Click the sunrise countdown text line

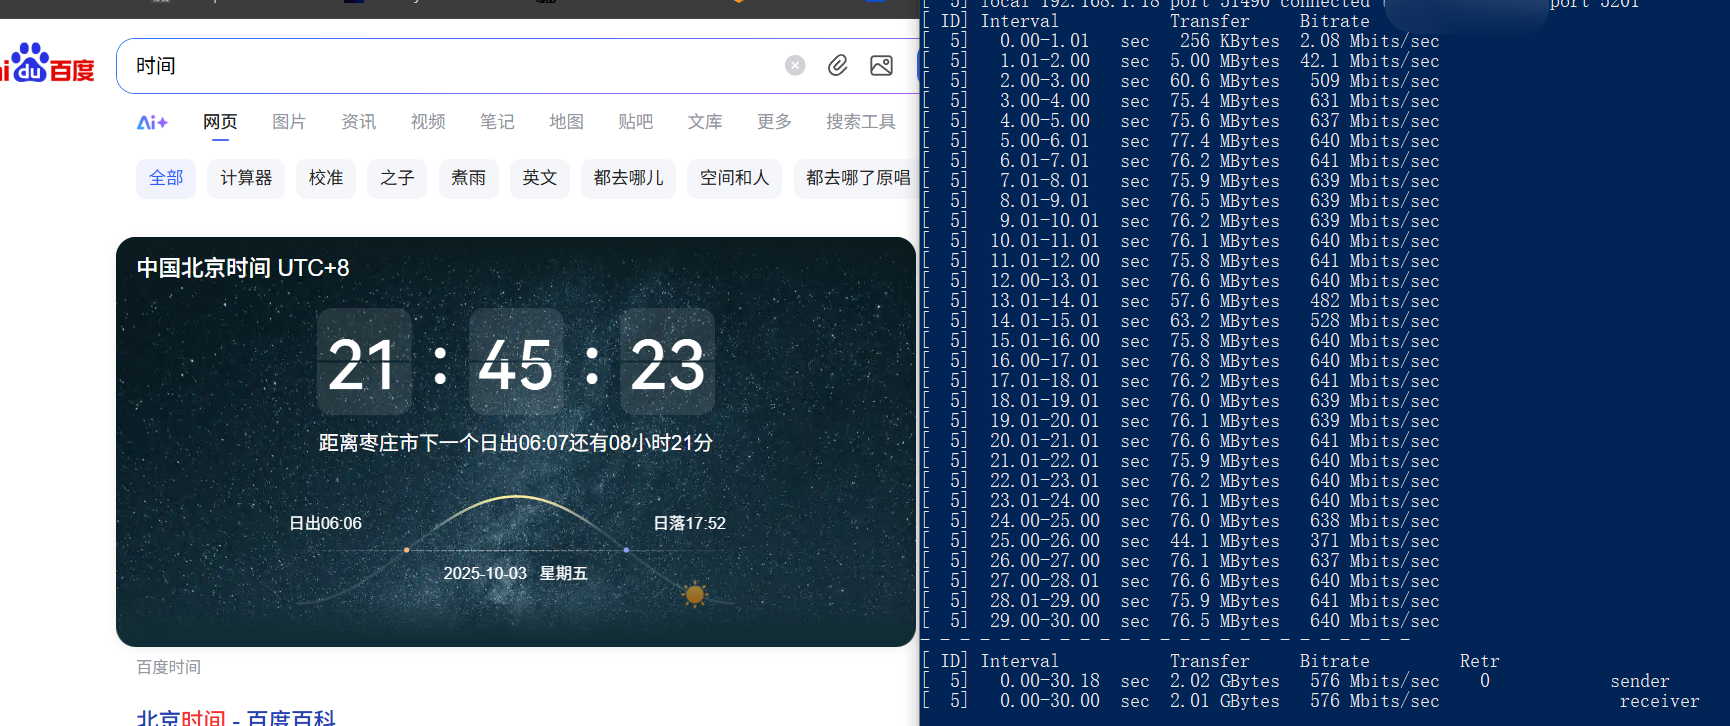(x=516, y=443)
